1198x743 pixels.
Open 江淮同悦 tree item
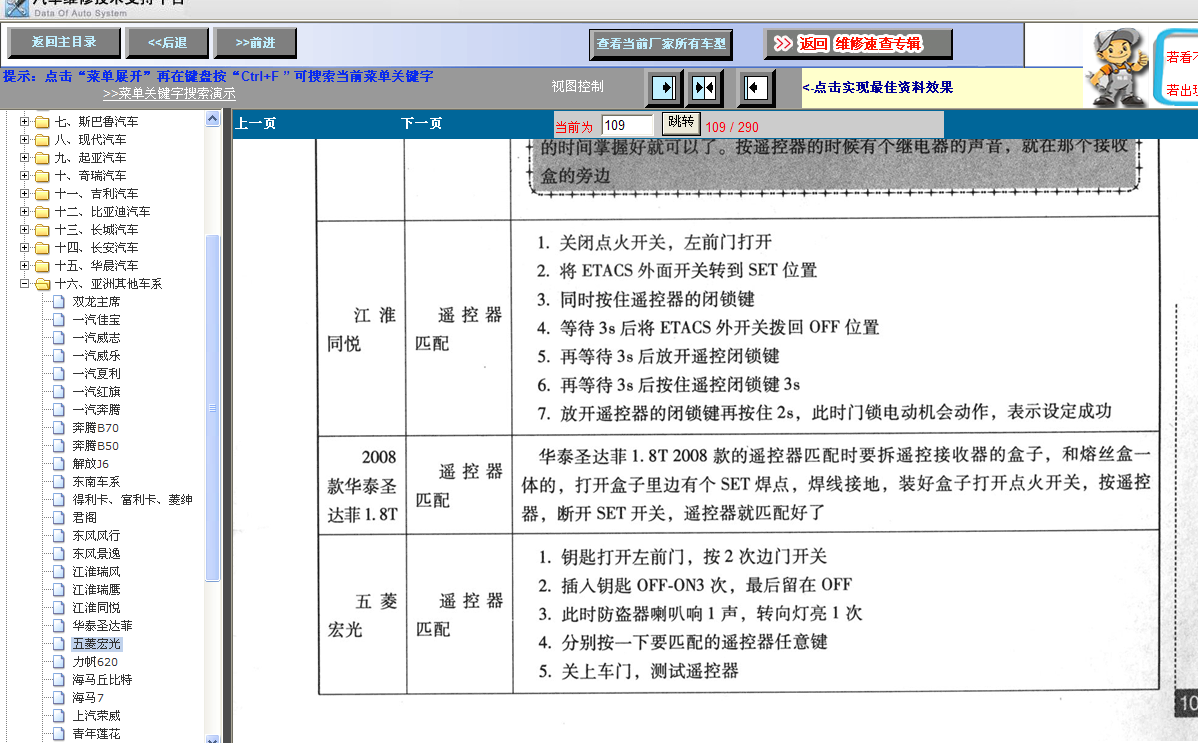(96, 608)
